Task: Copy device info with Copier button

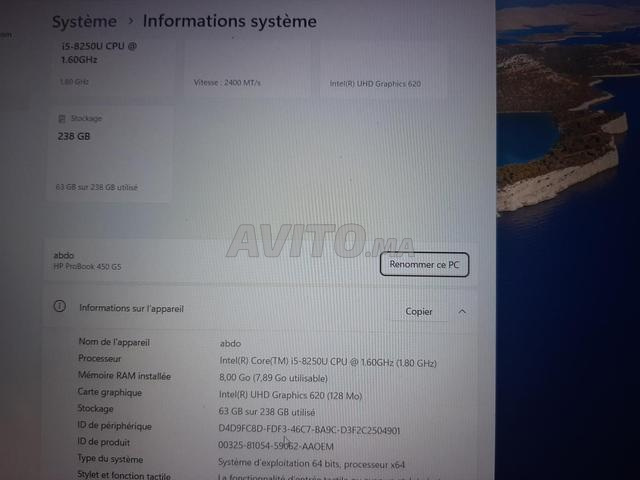Action: pos(419,311)
